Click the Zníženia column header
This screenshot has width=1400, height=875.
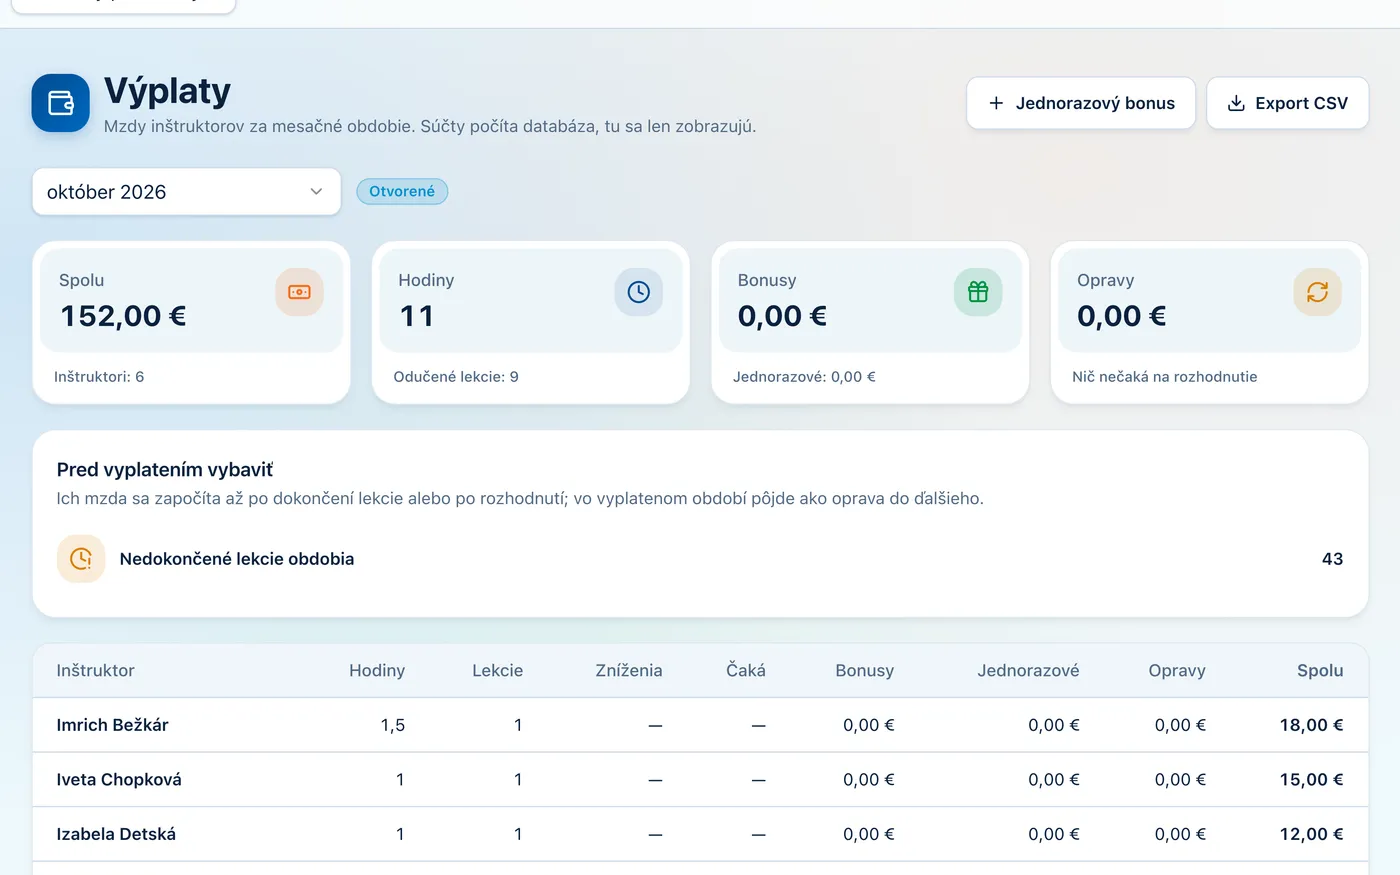pyautogui.click(x=628, y=671)
